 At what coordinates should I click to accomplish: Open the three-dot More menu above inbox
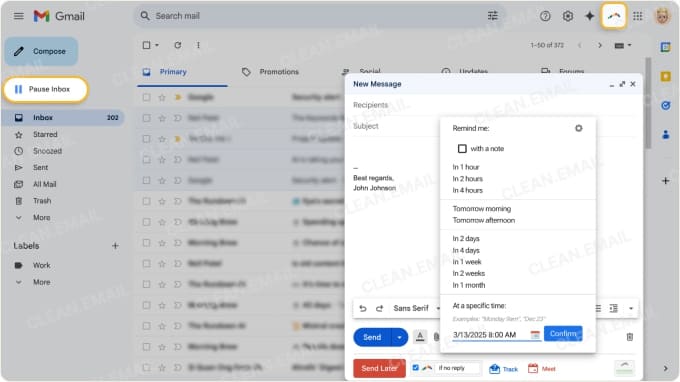pyautogui.click(x=198, y=45)
